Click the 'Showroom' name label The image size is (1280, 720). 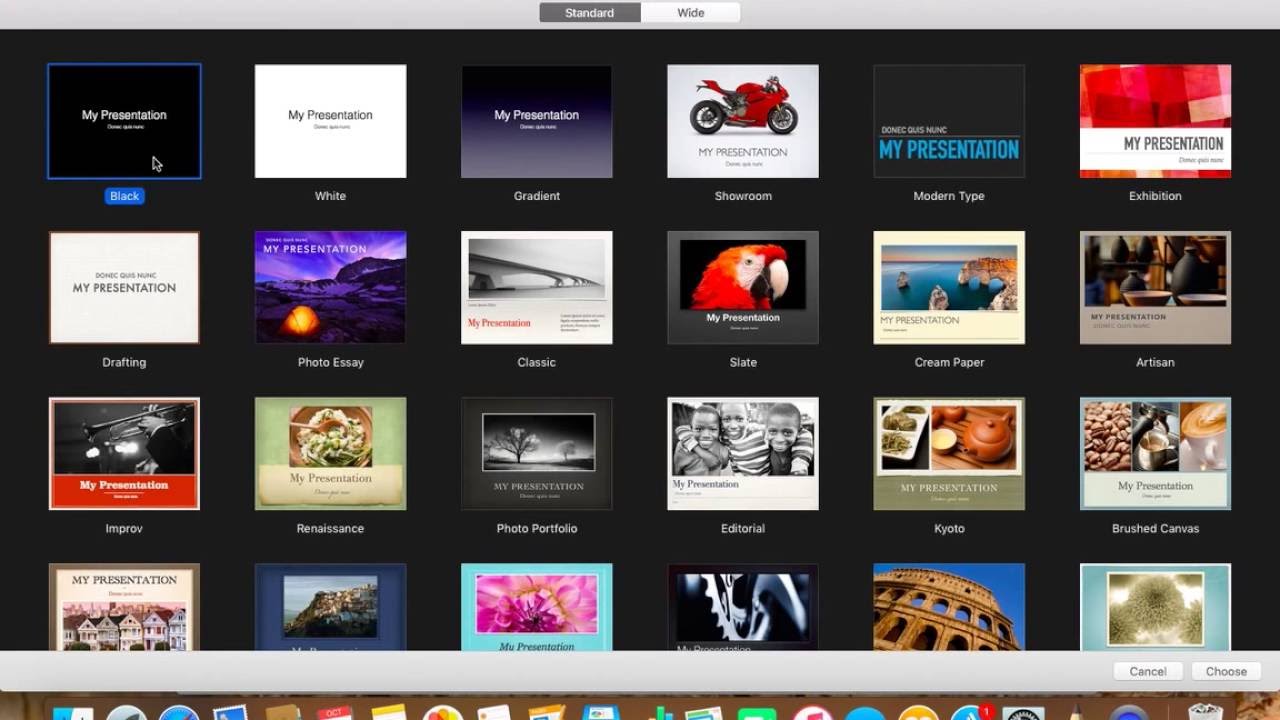pos(743,196)
